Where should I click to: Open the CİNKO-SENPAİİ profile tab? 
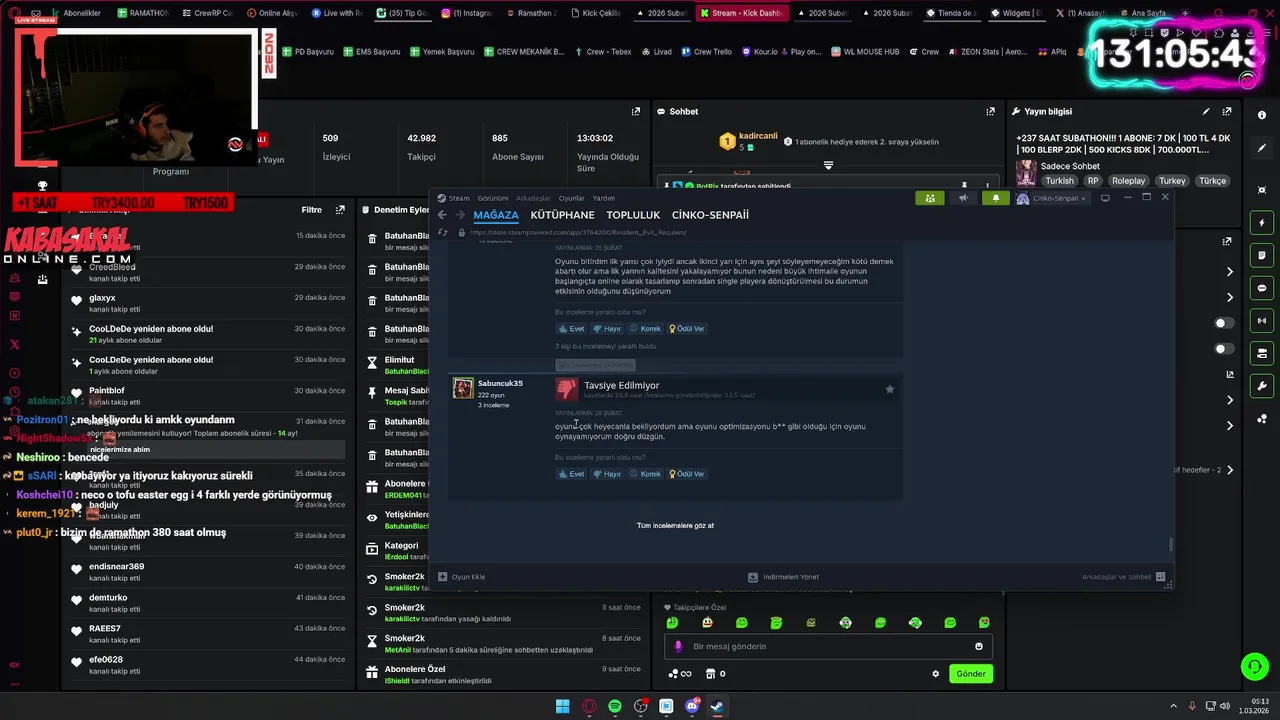[x=710, y=215]
